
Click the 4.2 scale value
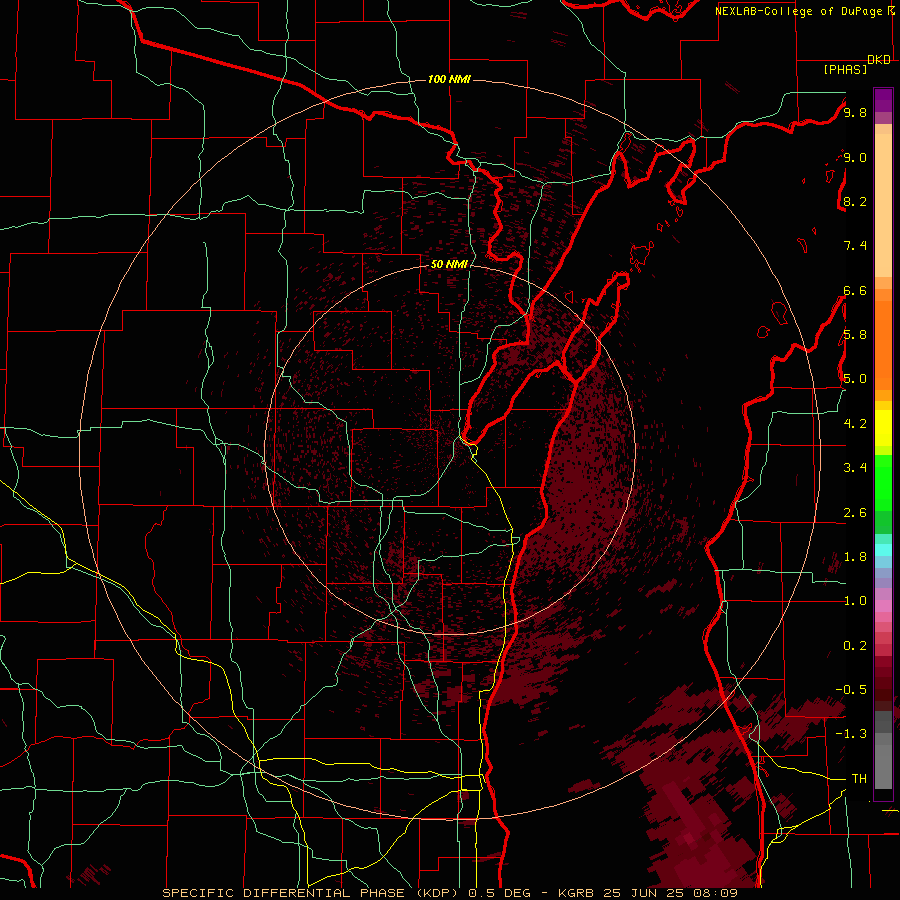coord(855,424)
